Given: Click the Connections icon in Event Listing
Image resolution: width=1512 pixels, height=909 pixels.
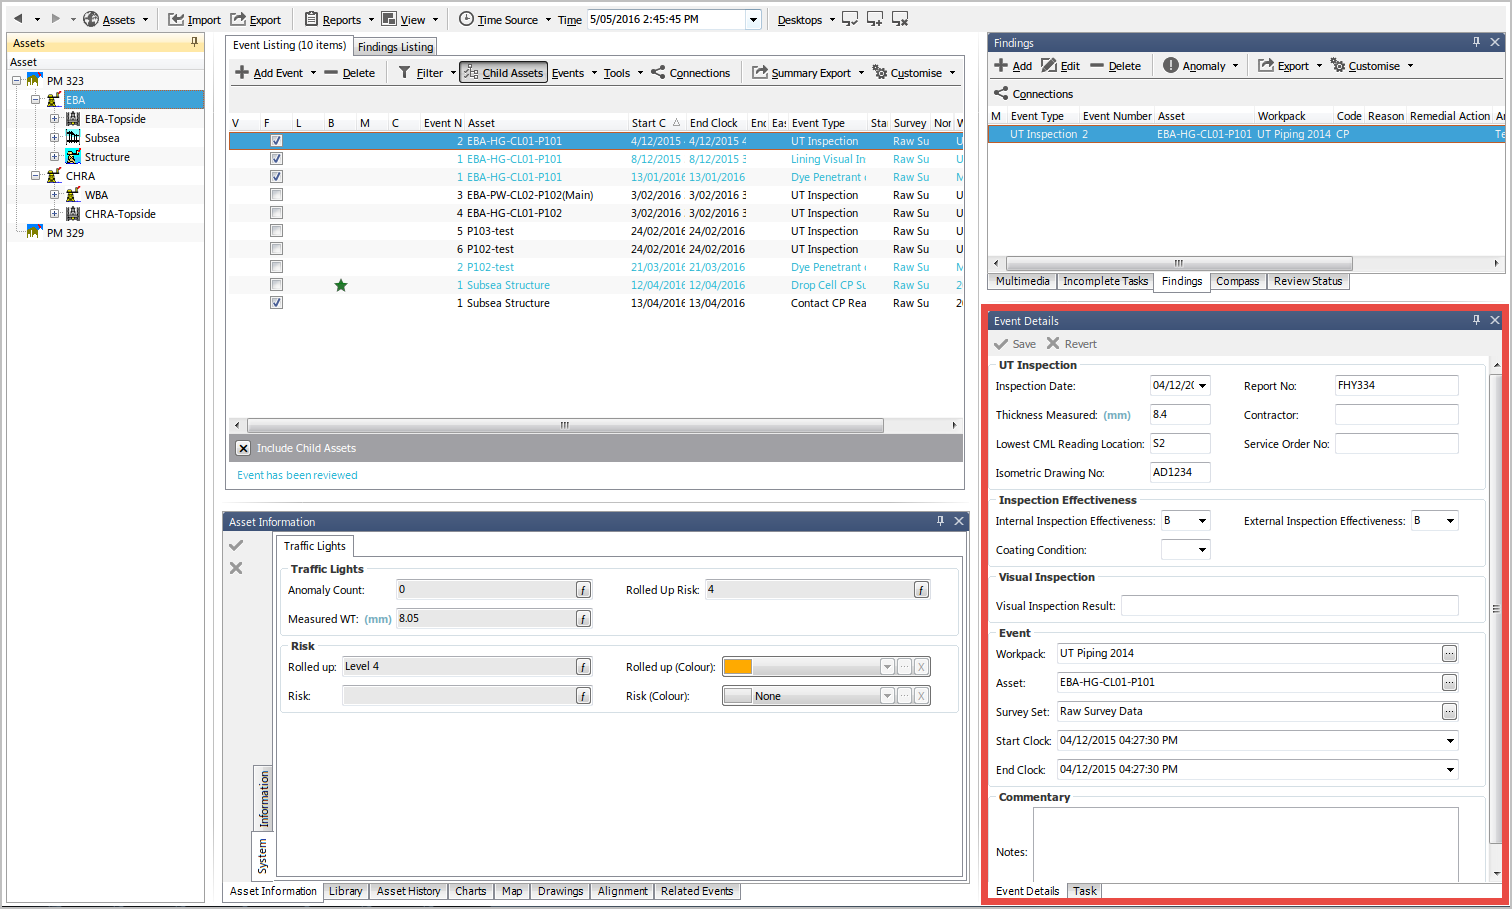Looking at the screenshot, I should [658, 73].
